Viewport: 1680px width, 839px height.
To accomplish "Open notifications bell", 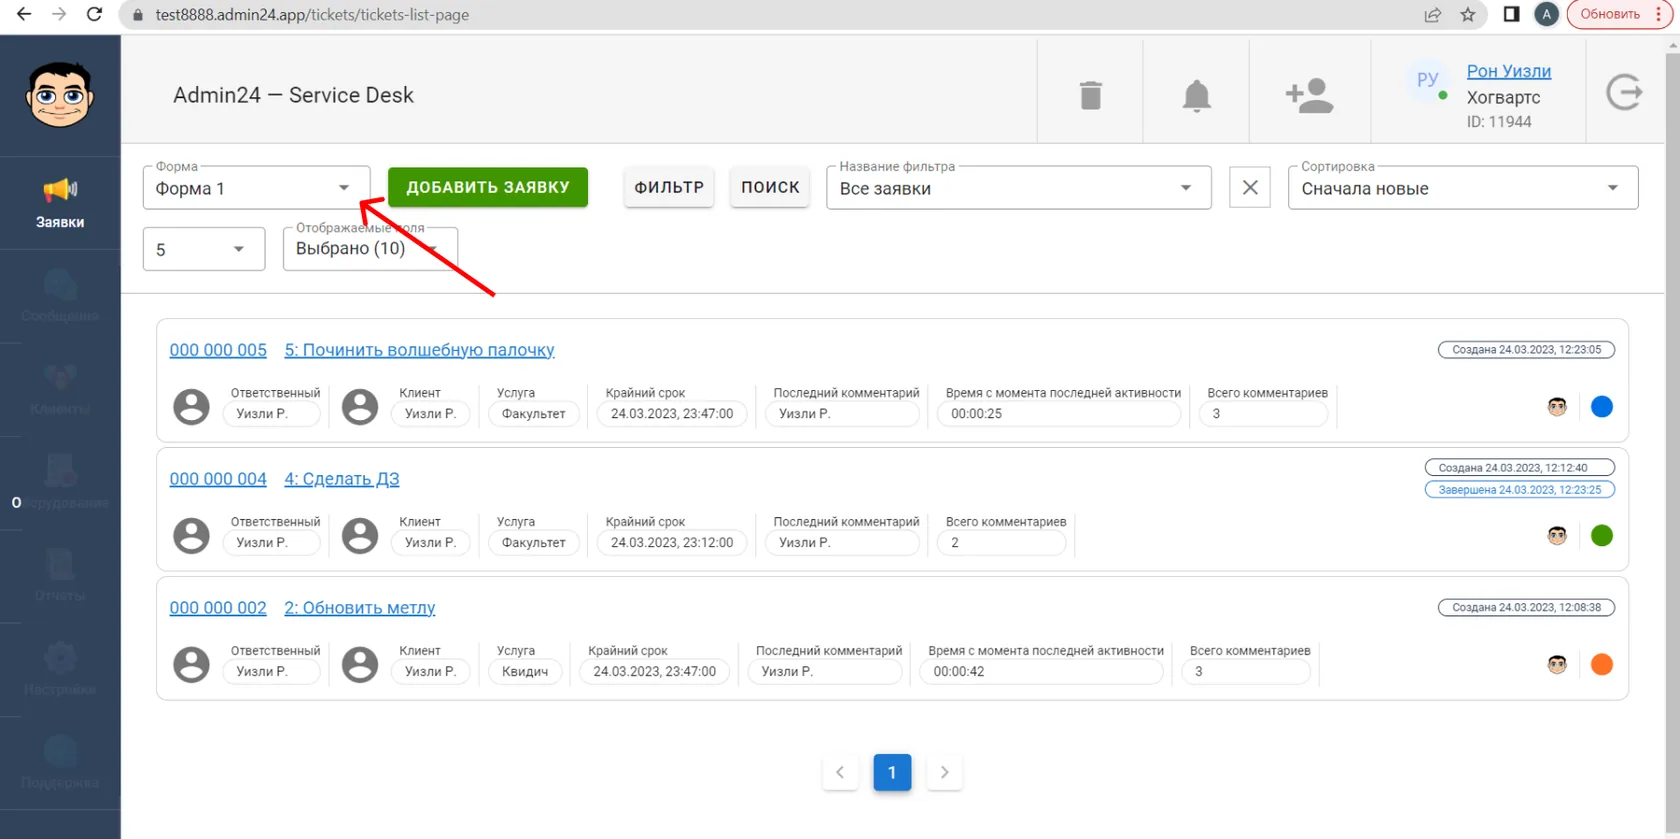I will (1196, 95).
